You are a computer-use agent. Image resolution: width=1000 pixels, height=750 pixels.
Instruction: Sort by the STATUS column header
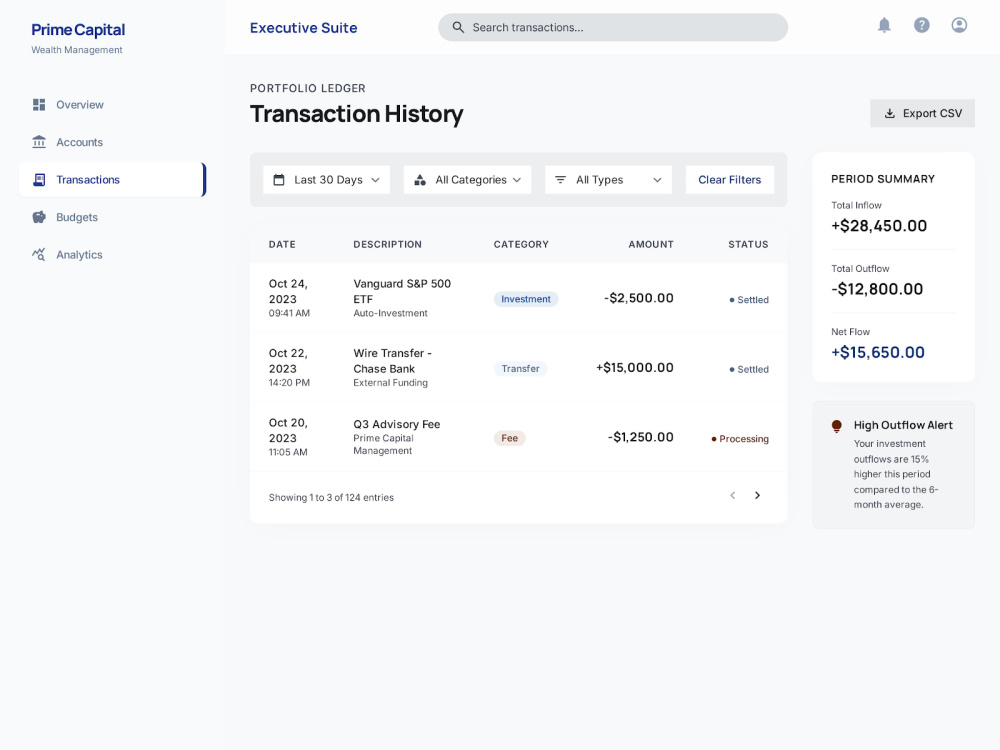pos(748,244)
